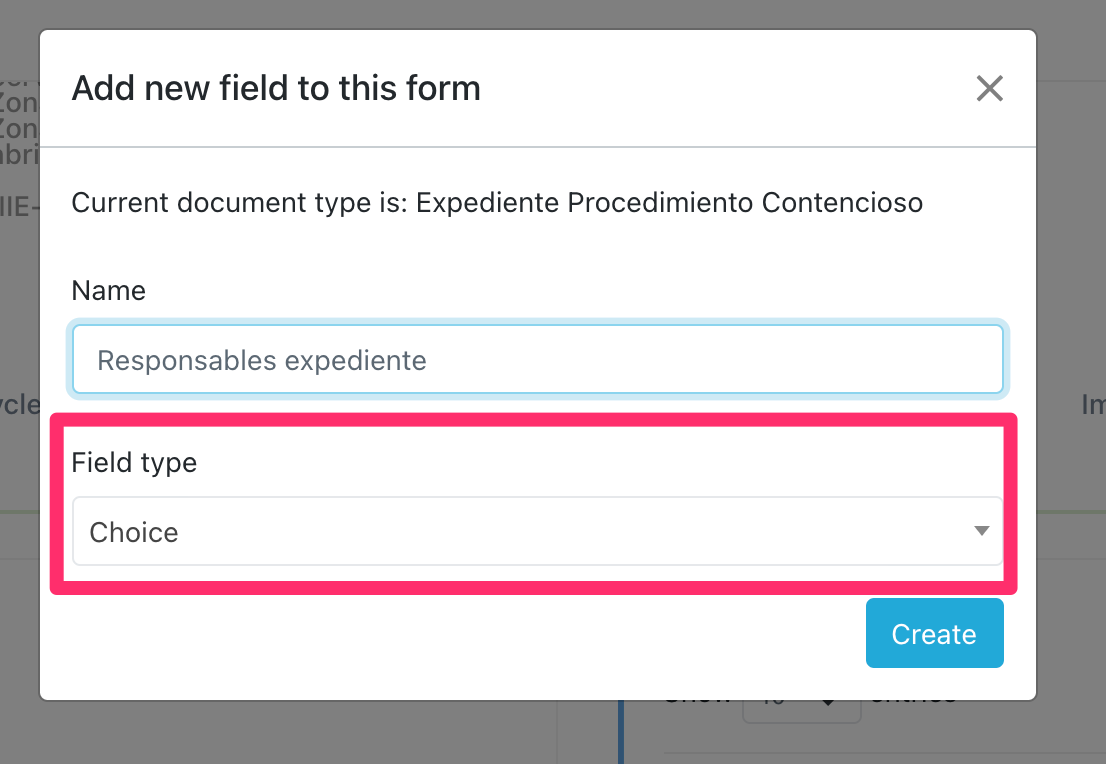Click the Name label above the text box

(x=108, y=290)
